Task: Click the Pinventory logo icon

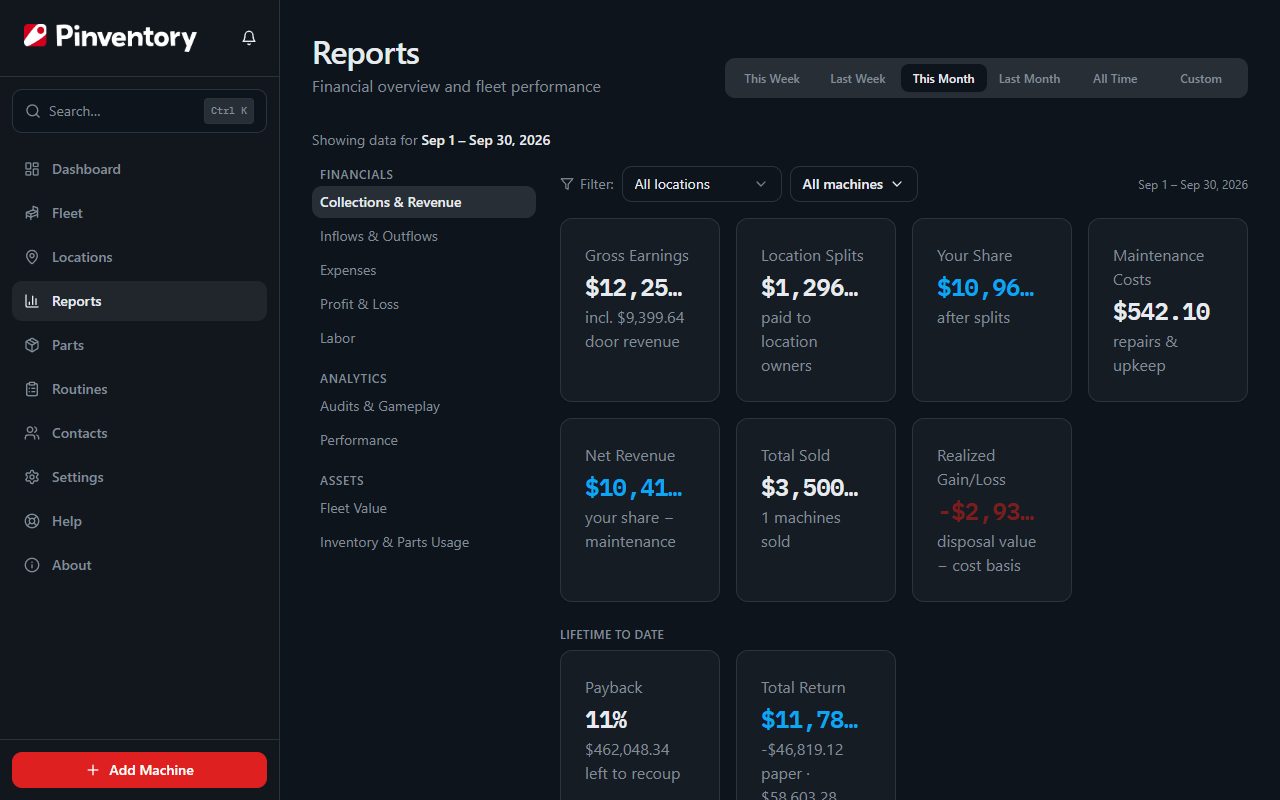Action: (x=35, y=37)
